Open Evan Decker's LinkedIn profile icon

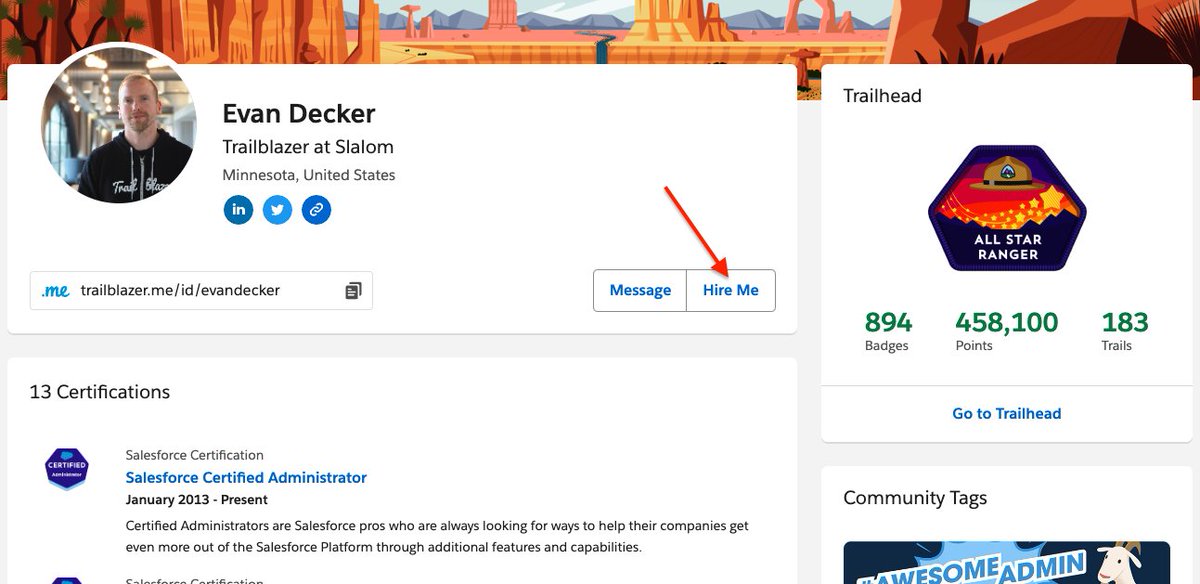pyautogui.click(x=238, y=210)
